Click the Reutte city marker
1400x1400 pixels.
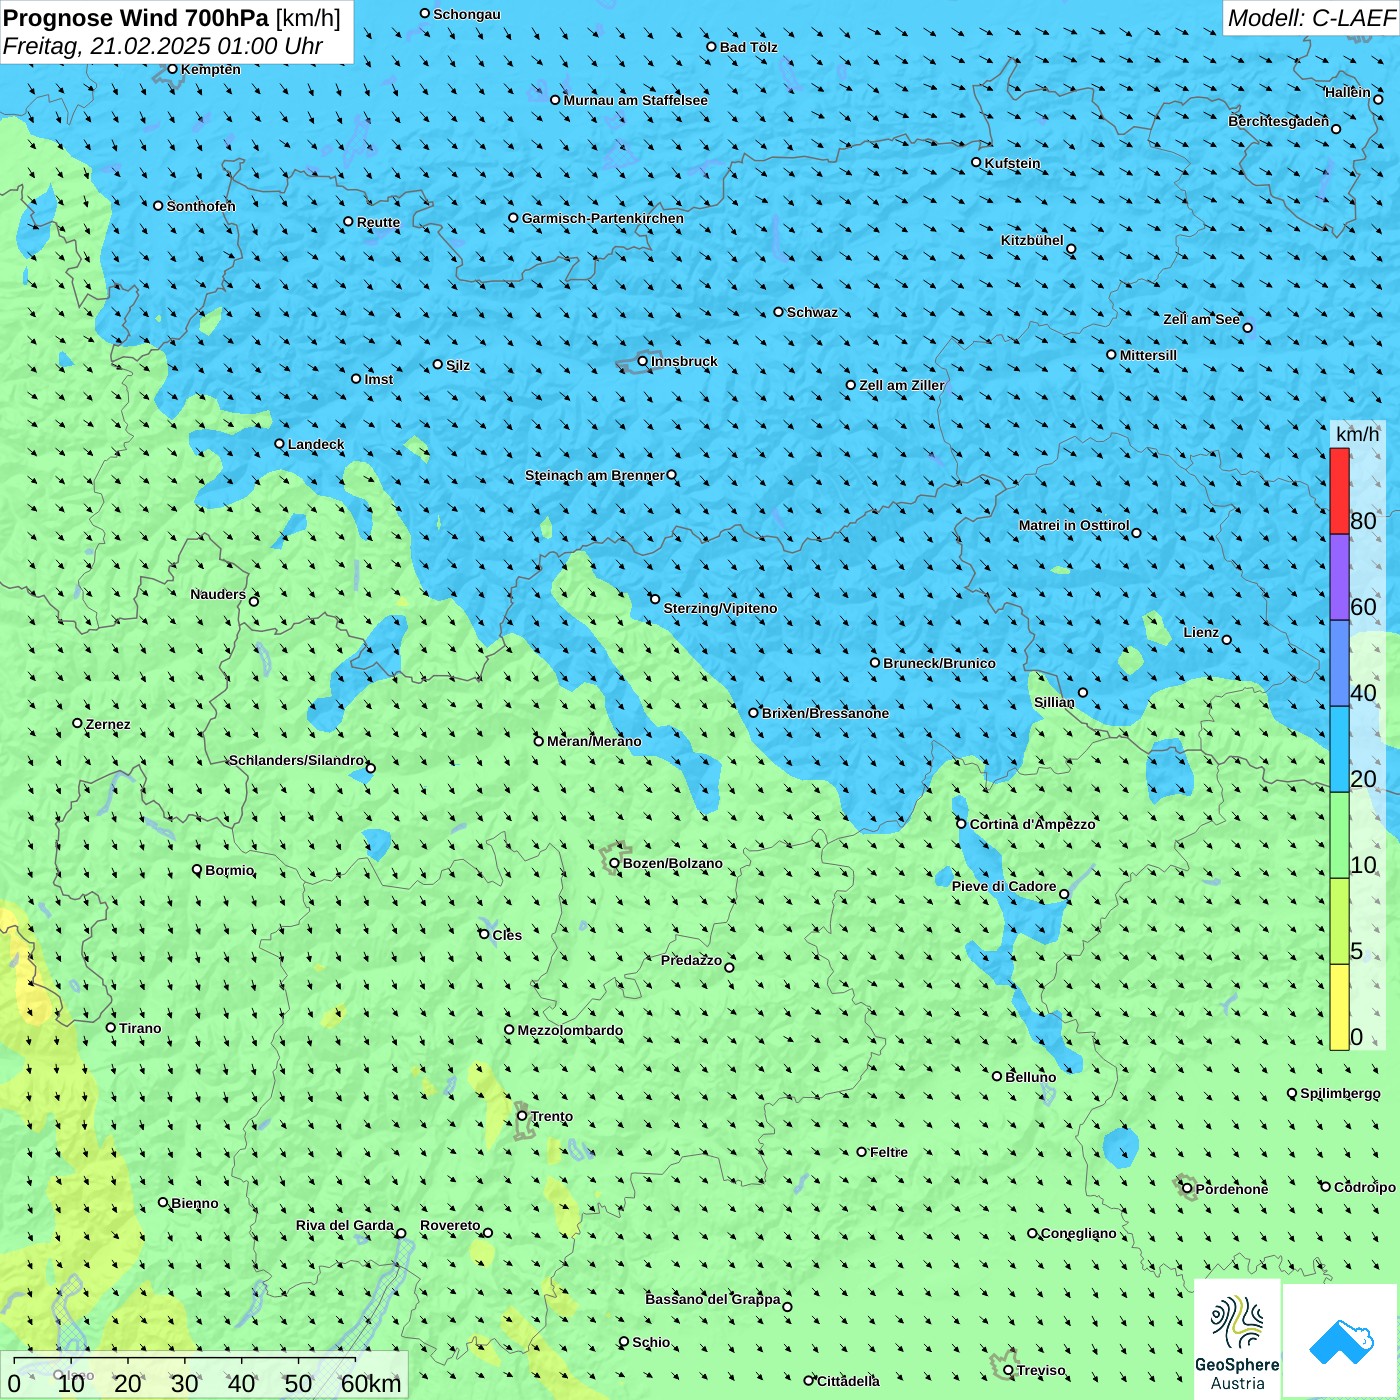tap(348, 222)
